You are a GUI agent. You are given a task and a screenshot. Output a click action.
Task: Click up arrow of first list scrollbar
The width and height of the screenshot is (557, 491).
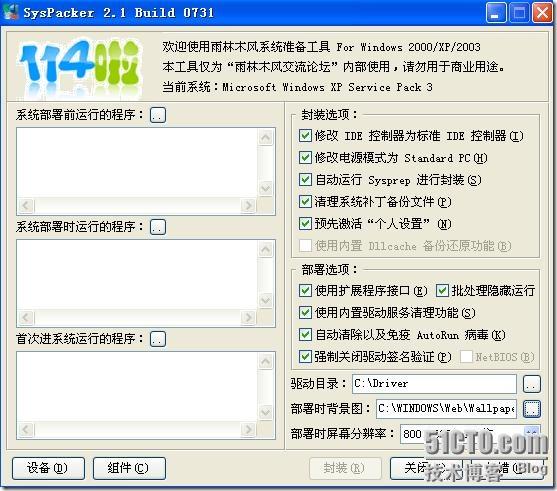266,137
